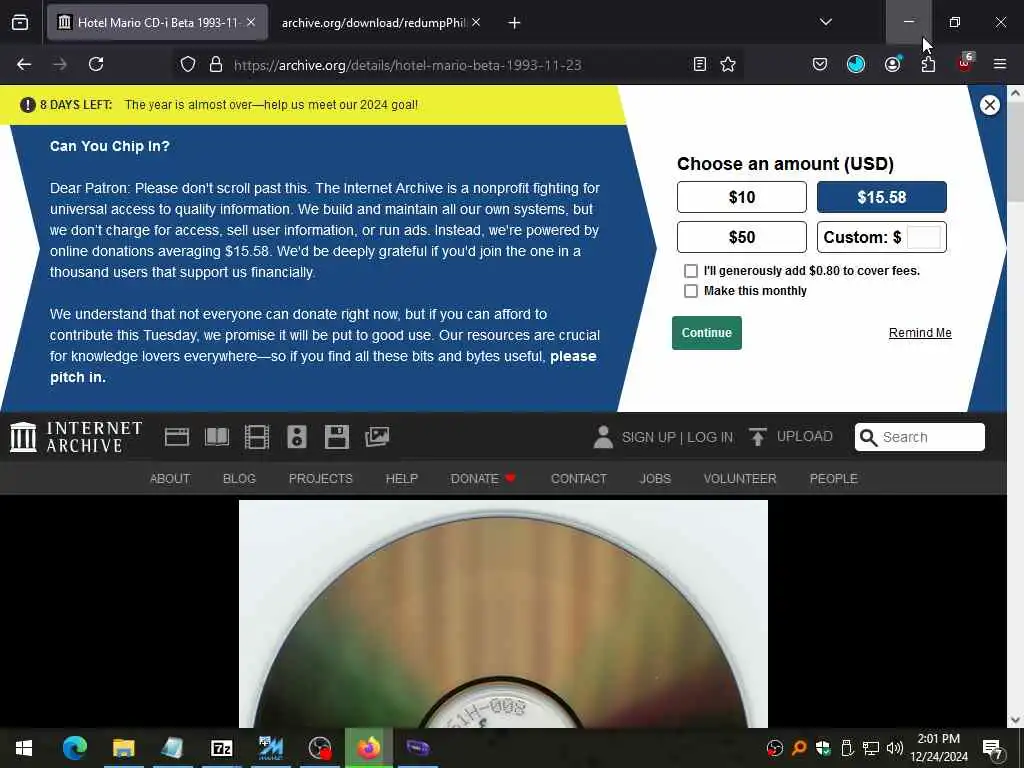This screenshot has height=768, width=1024.
Task: Open Firefox recent browsing tab view
Action: point(20,23)
